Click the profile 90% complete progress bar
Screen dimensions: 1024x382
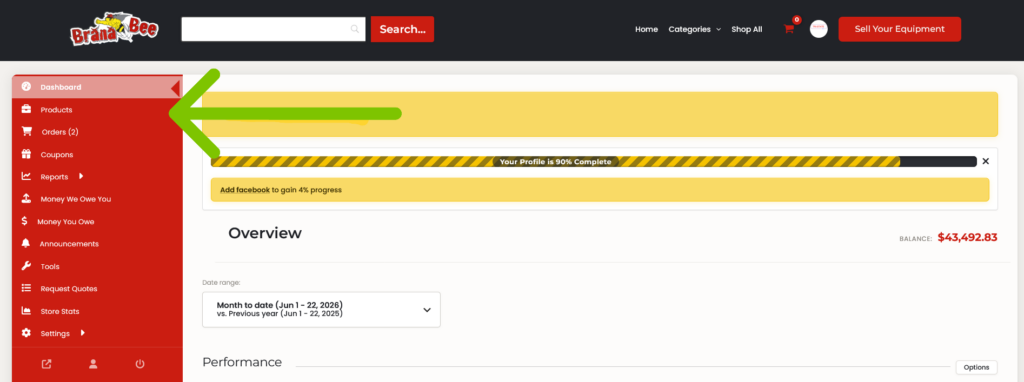click(x=594, y=161)
